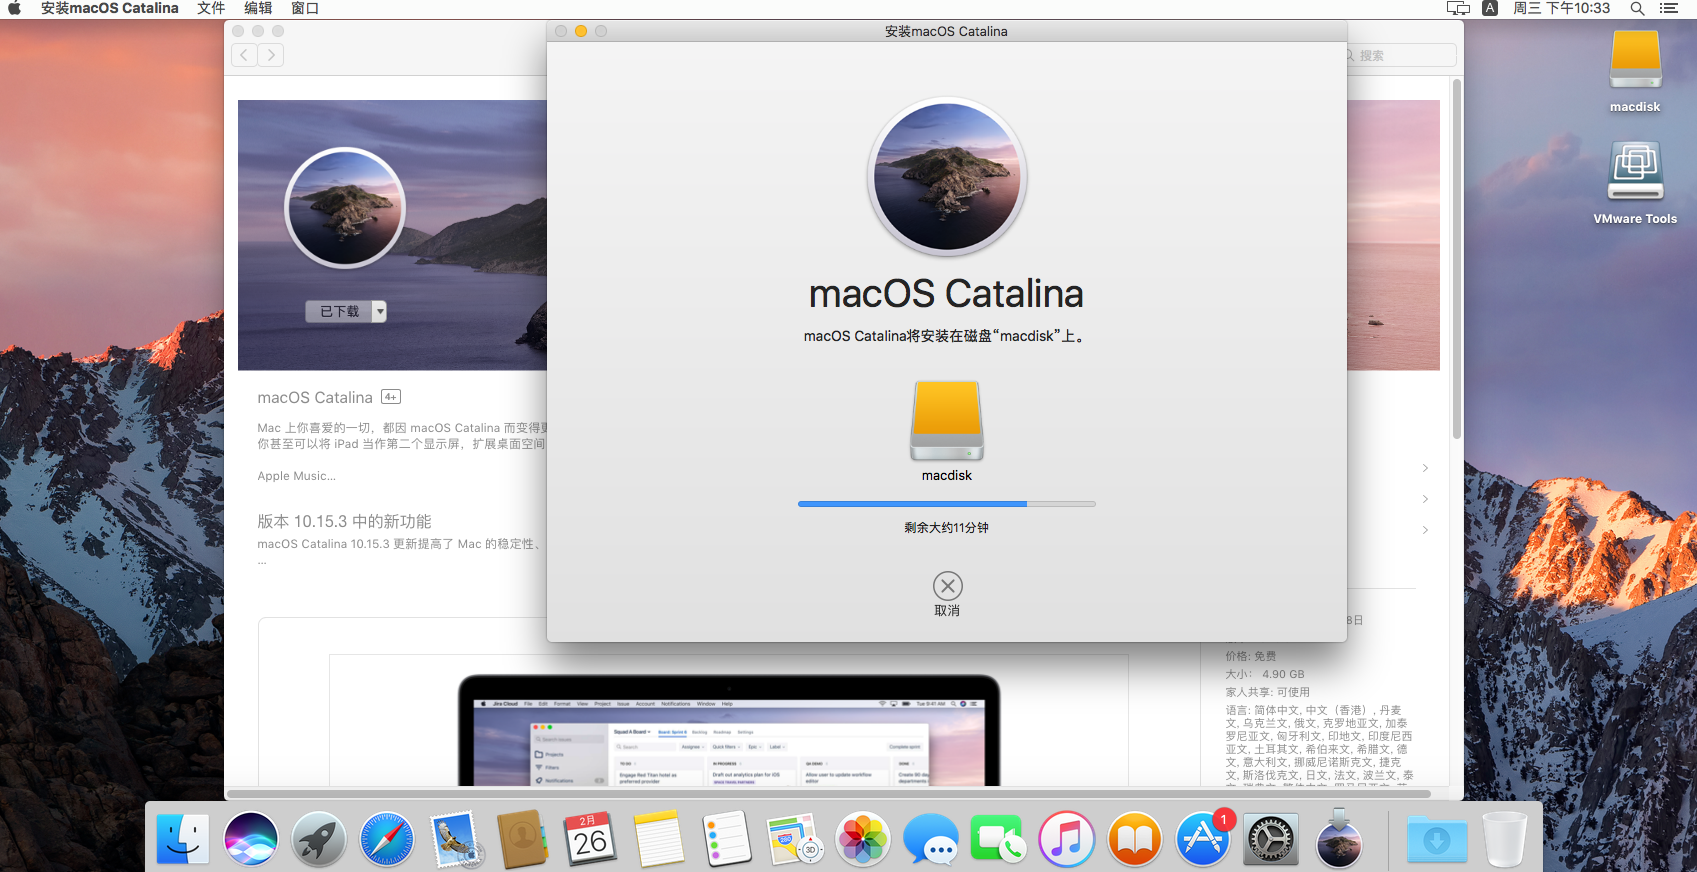The width and height of the screenshot is (1697, 872).
Task: Open Messages from the Dock
Action: (x=931, y=838)
